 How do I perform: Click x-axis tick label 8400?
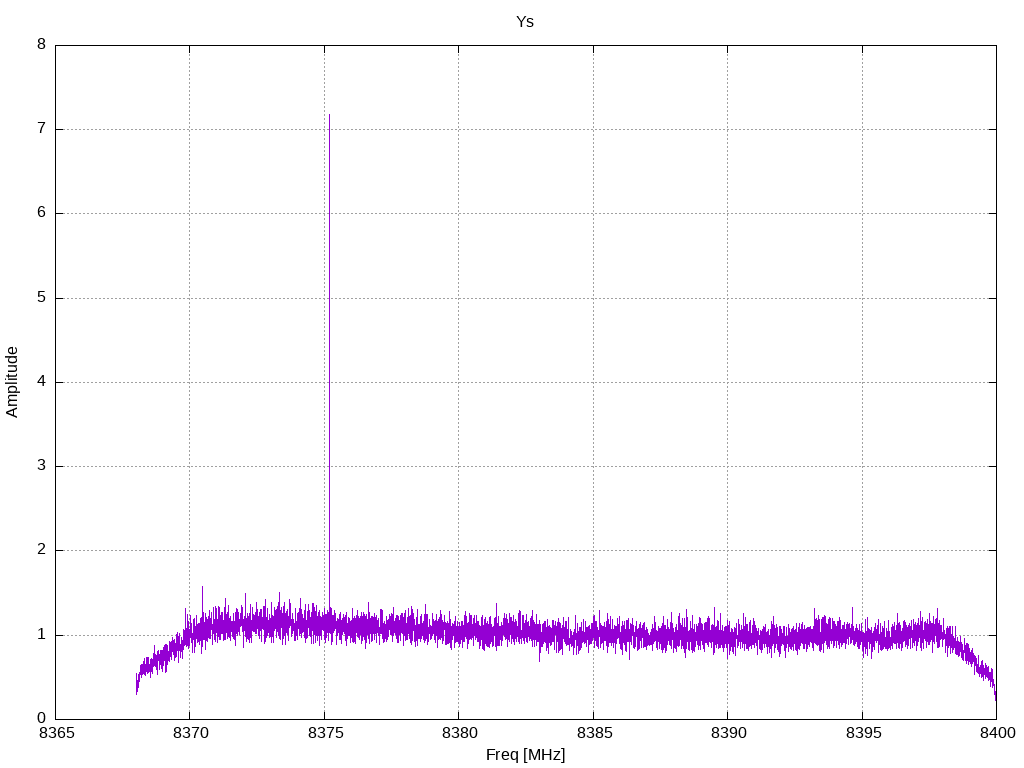coord(997,733)
